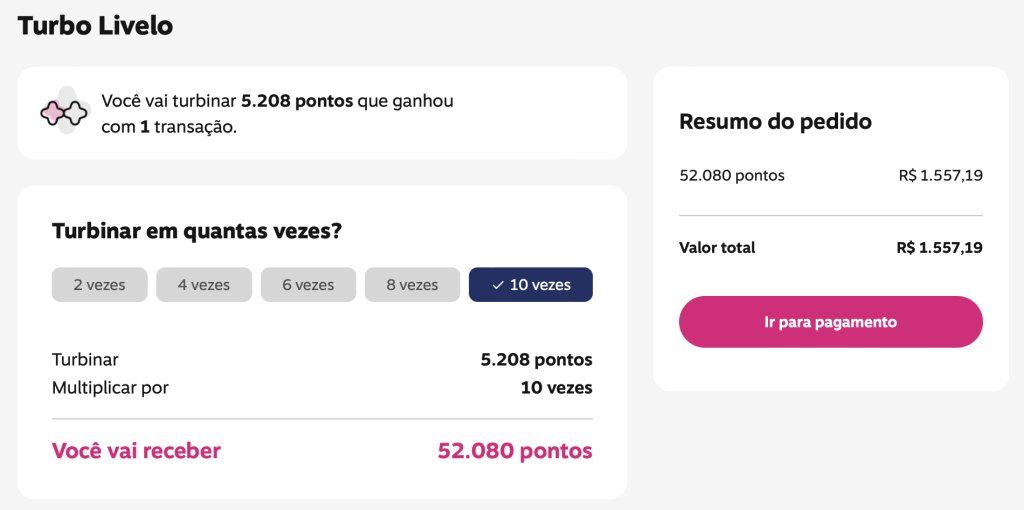
Task: Click the 5.208 pontos value beside Turbinar
Action: tap(536, 360)
